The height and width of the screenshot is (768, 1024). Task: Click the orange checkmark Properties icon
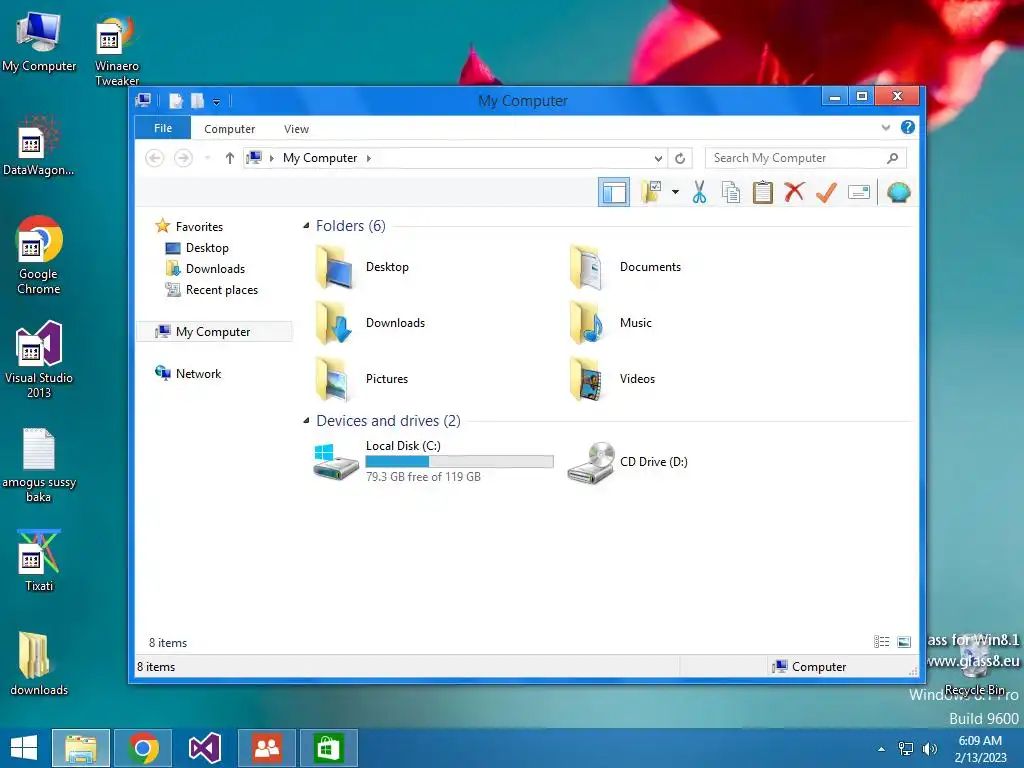826,192
